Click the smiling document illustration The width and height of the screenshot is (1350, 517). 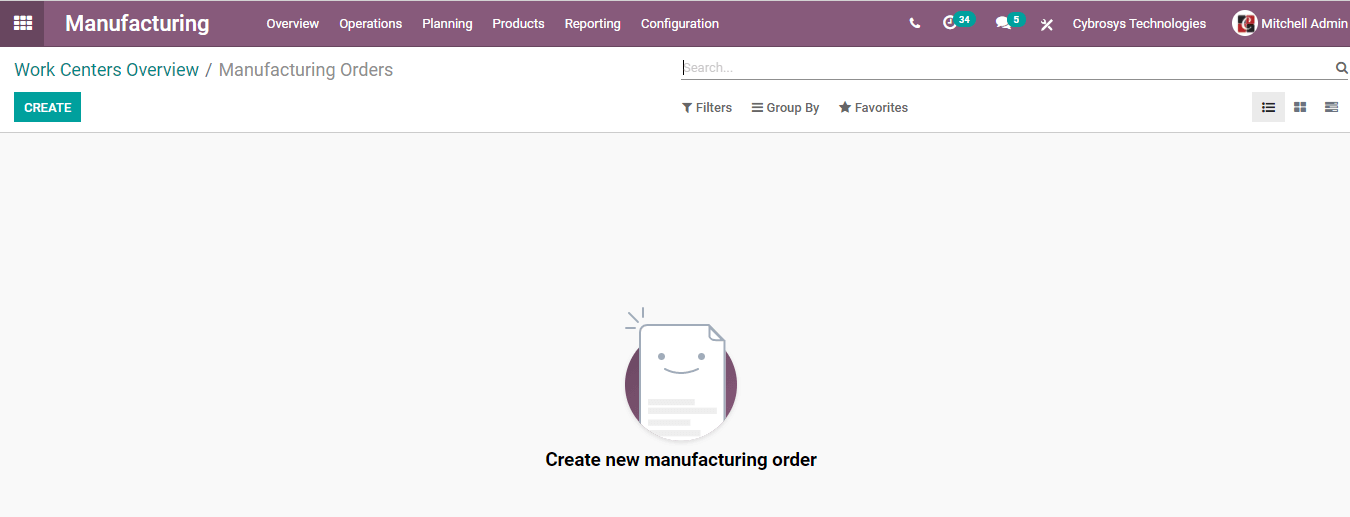681,375
